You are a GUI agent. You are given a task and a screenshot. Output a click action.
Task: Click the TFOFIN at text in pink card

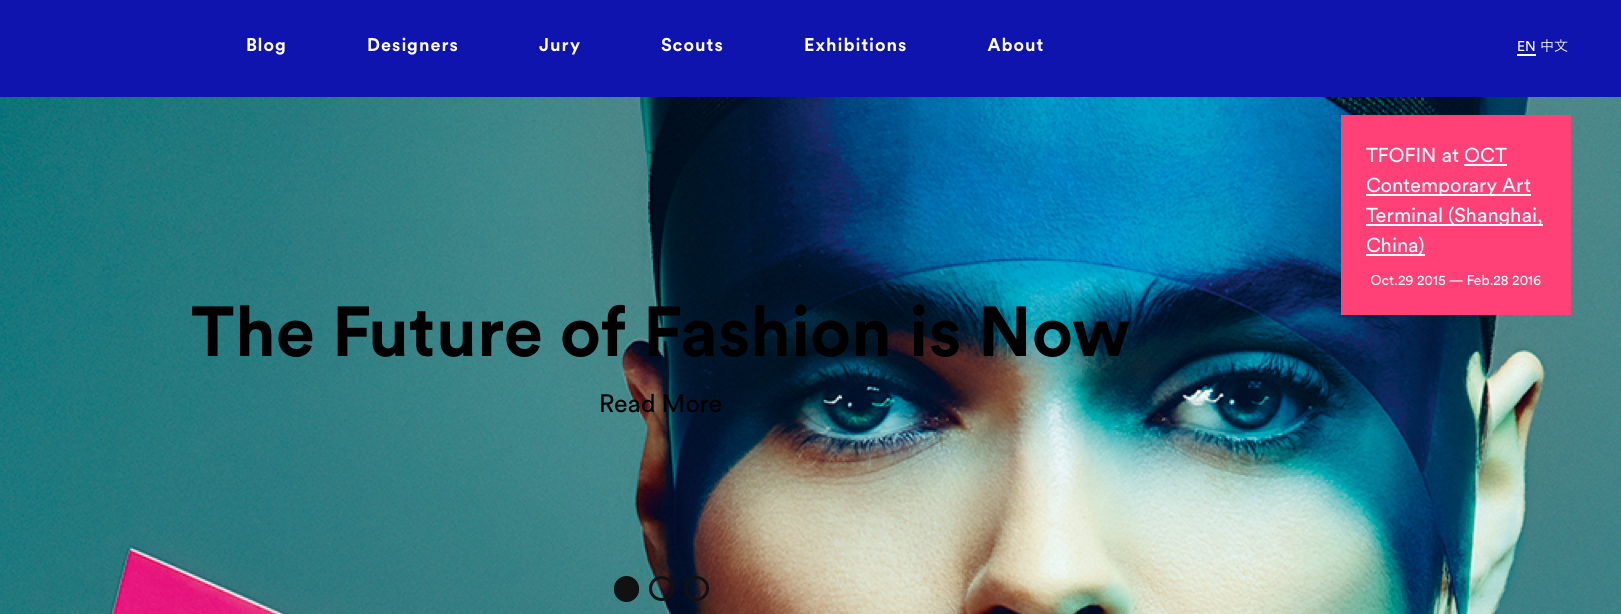(1412, 156)
